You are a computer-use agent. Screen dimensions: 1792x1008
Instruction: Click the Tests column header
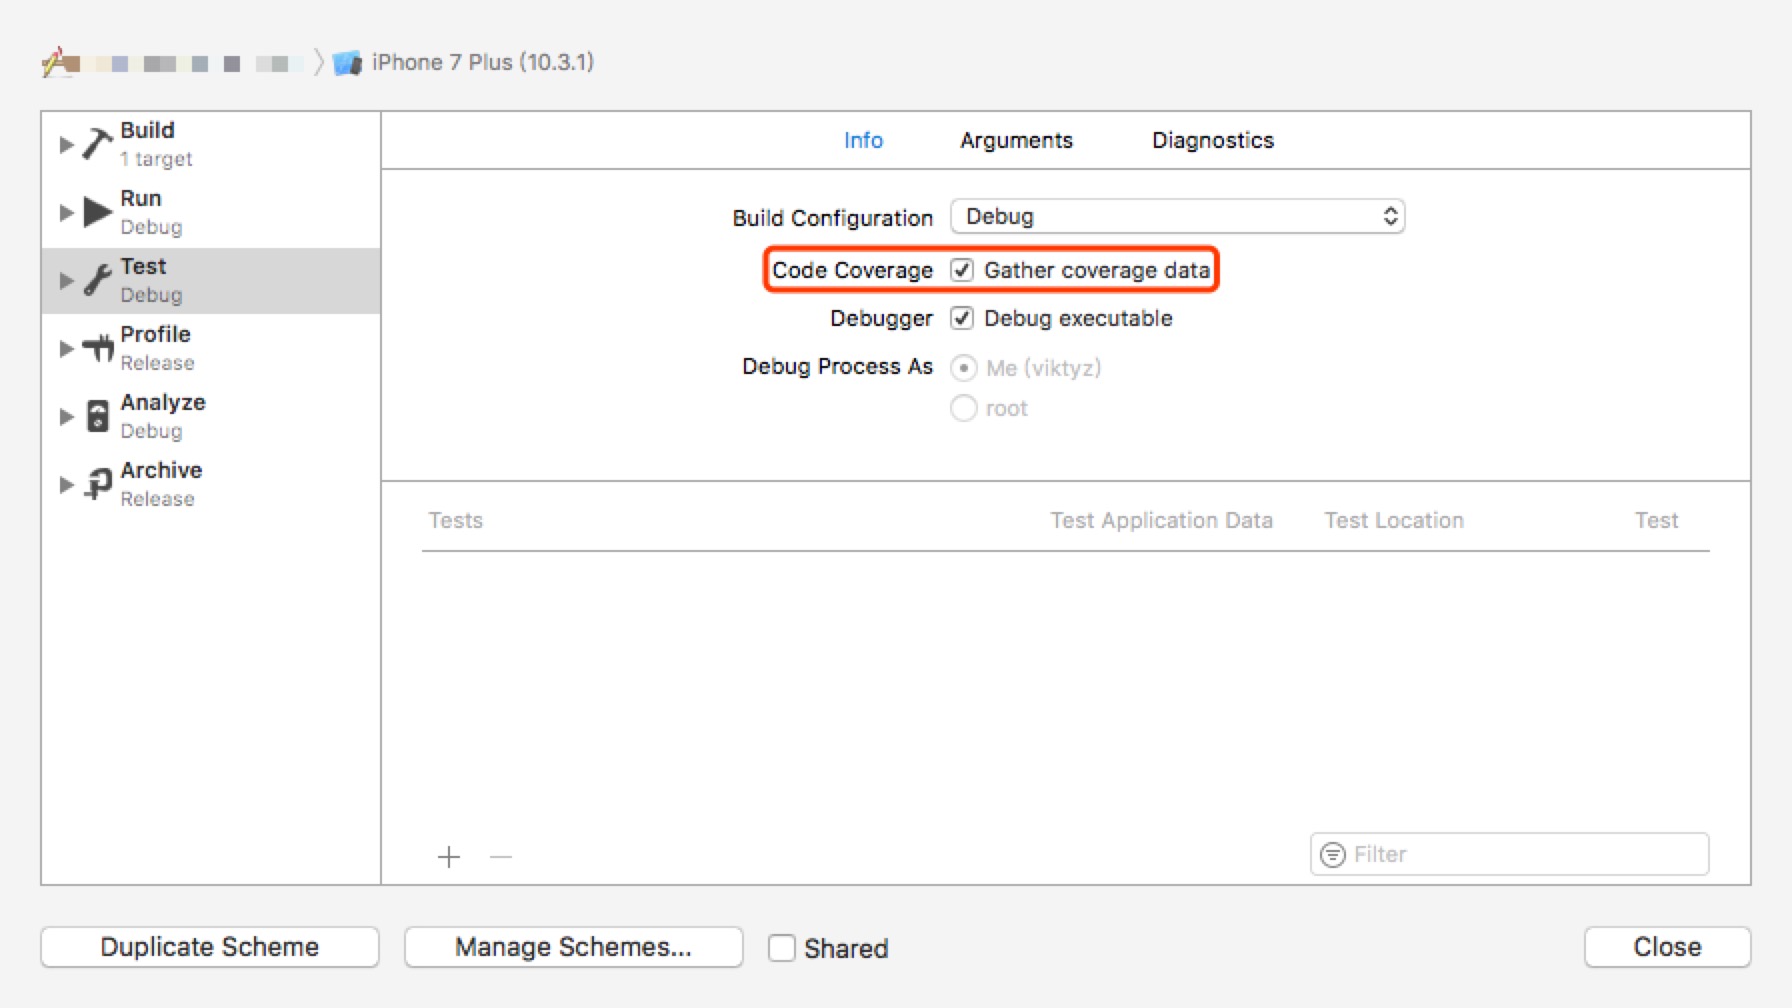click(x=456, y=520)
